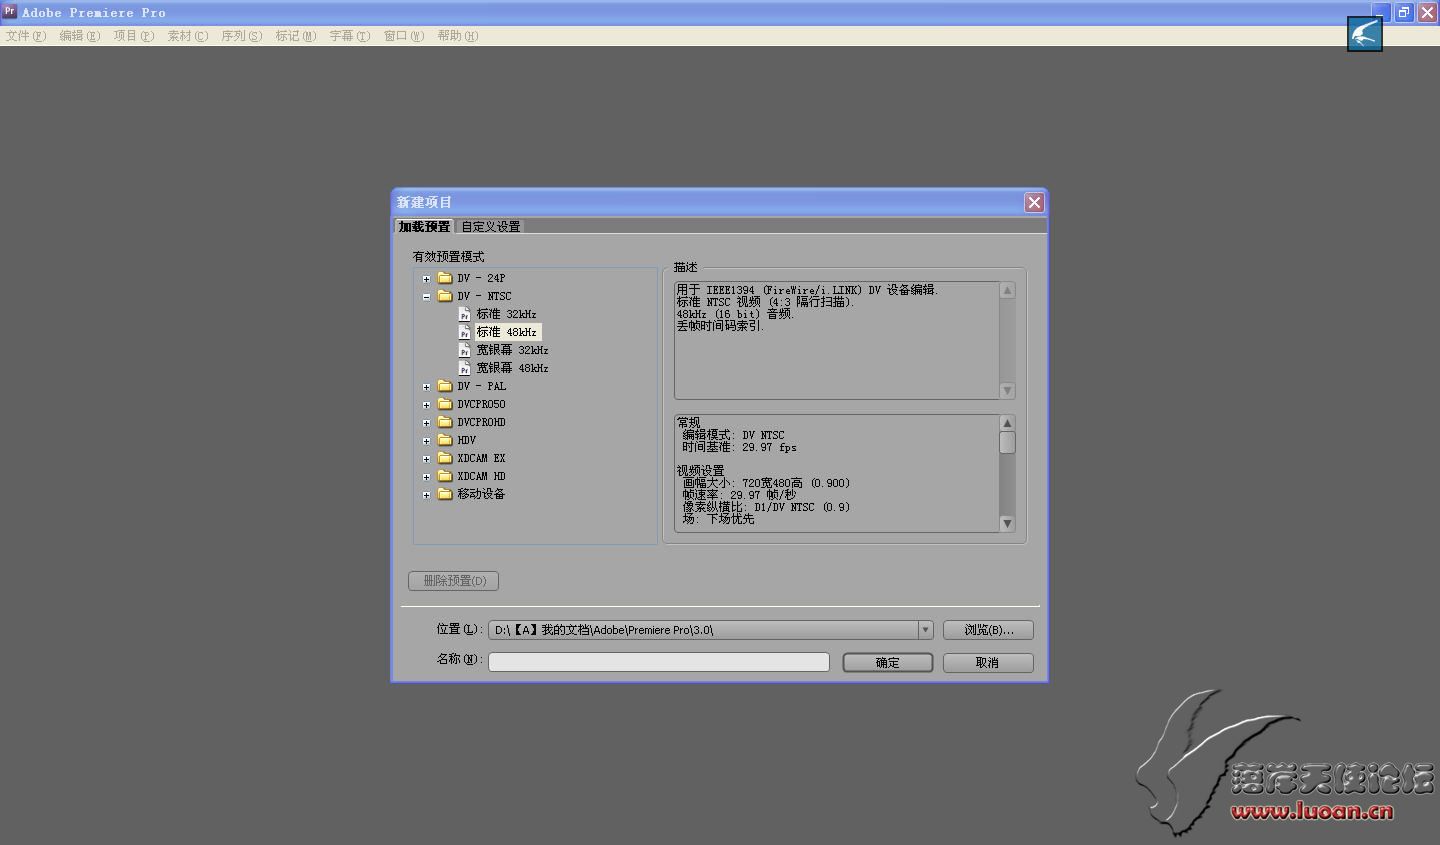Screen dimensions: 1440x845
Task: Click the XDCAM HD folder icon
Action: pyautogui.click(x=445, y=476)
